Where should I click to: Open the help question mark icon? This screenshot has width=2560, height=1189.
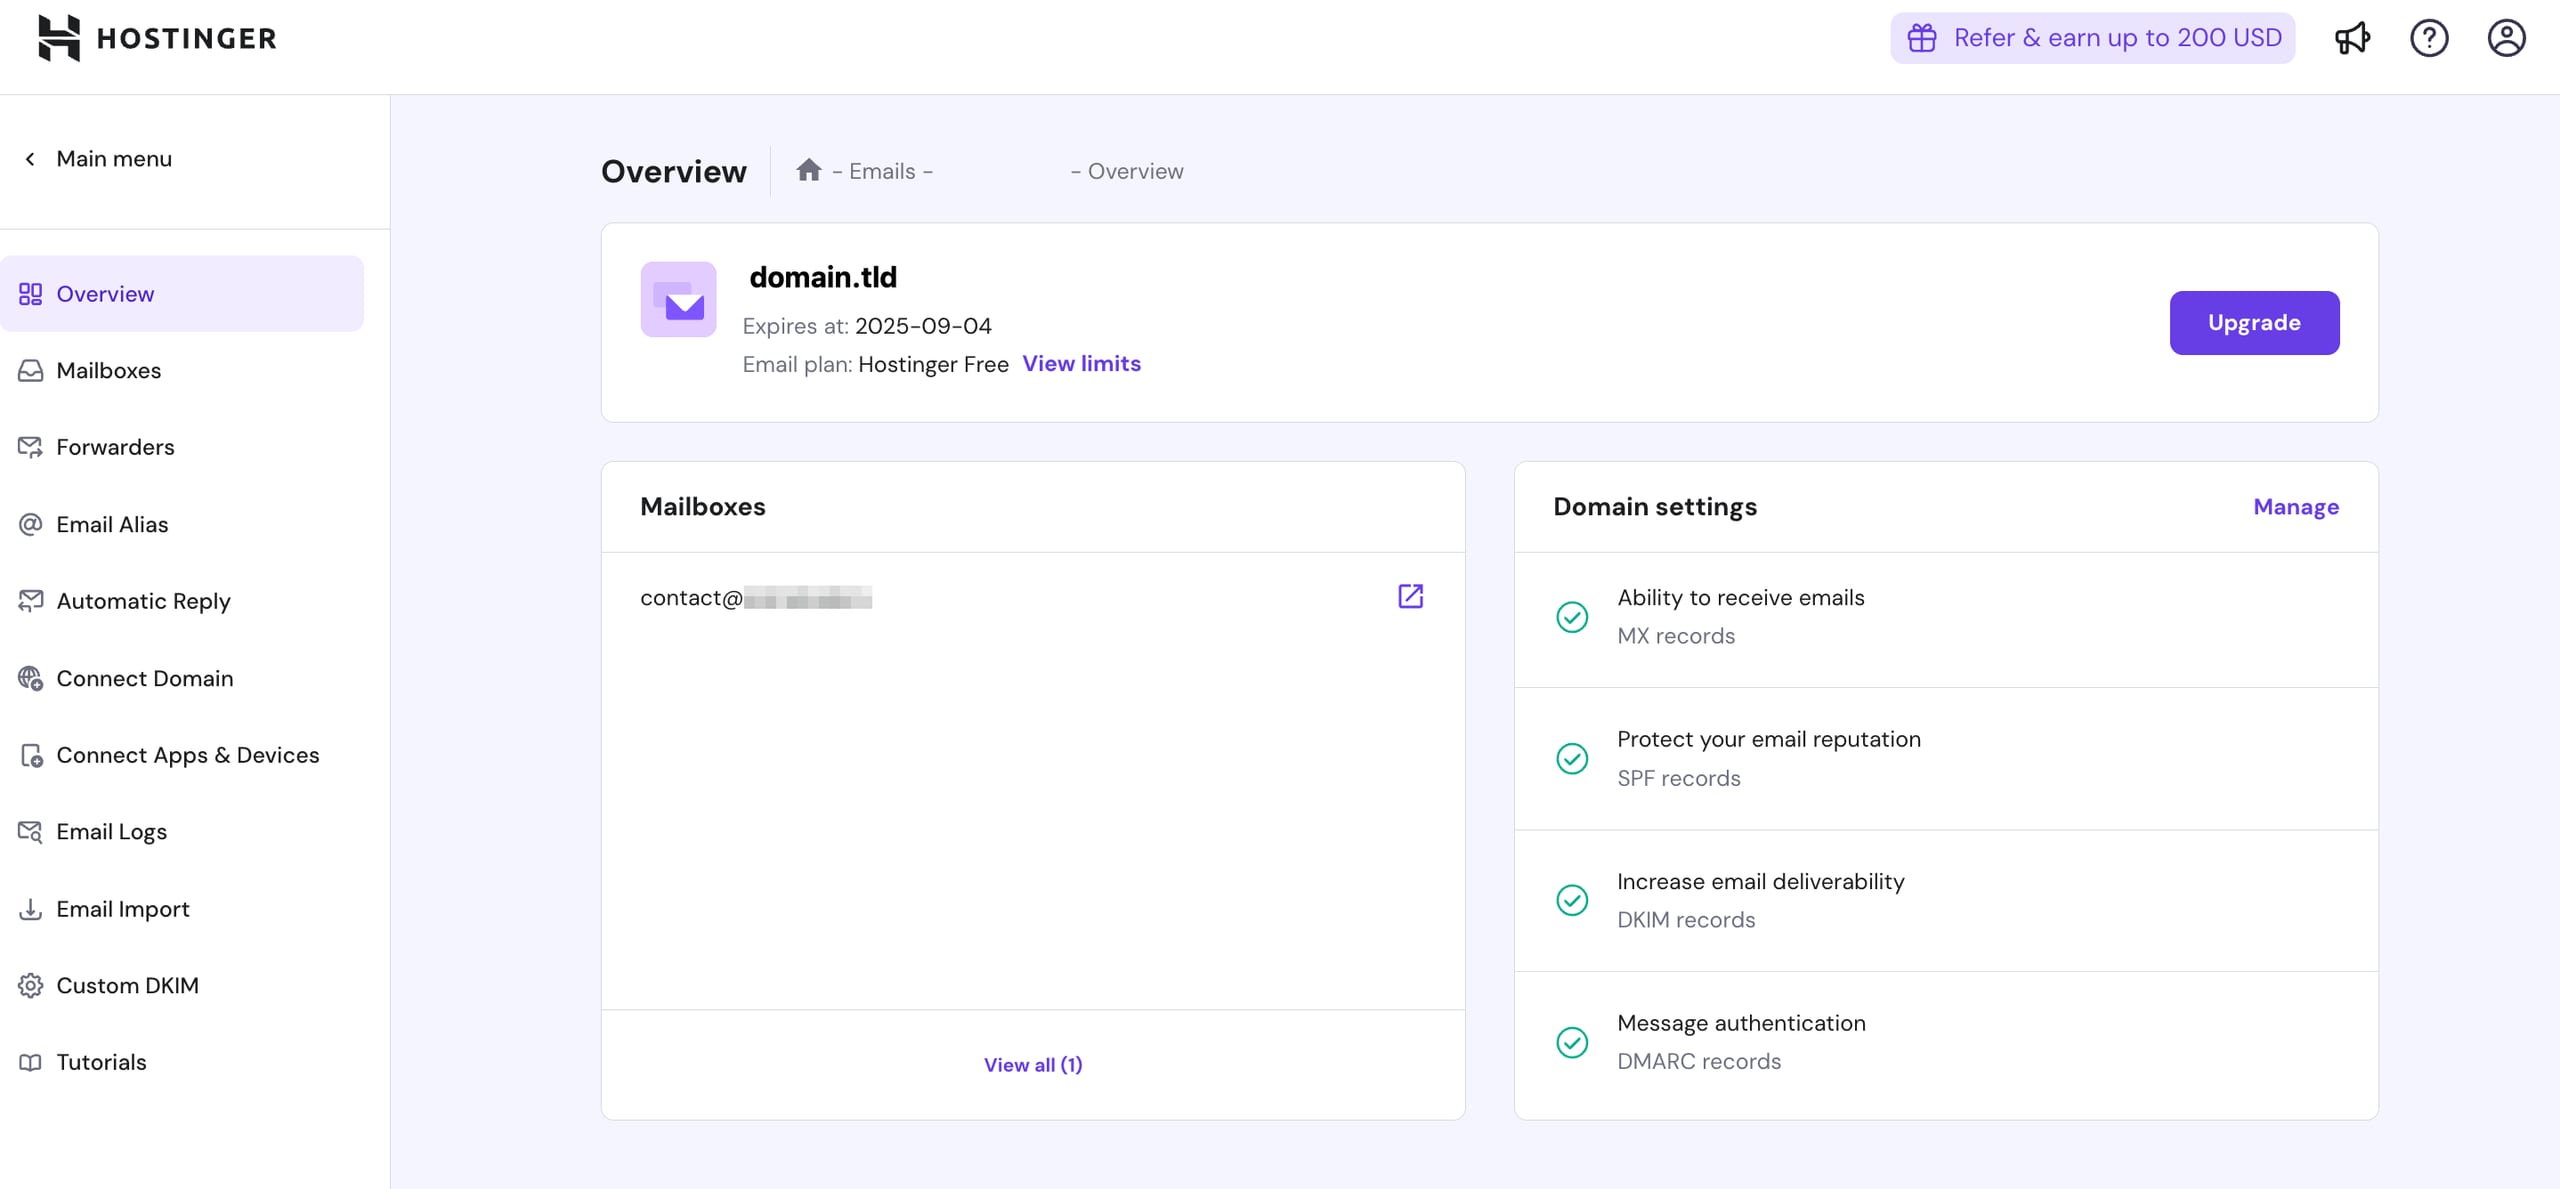click(x=2428, y=38)
